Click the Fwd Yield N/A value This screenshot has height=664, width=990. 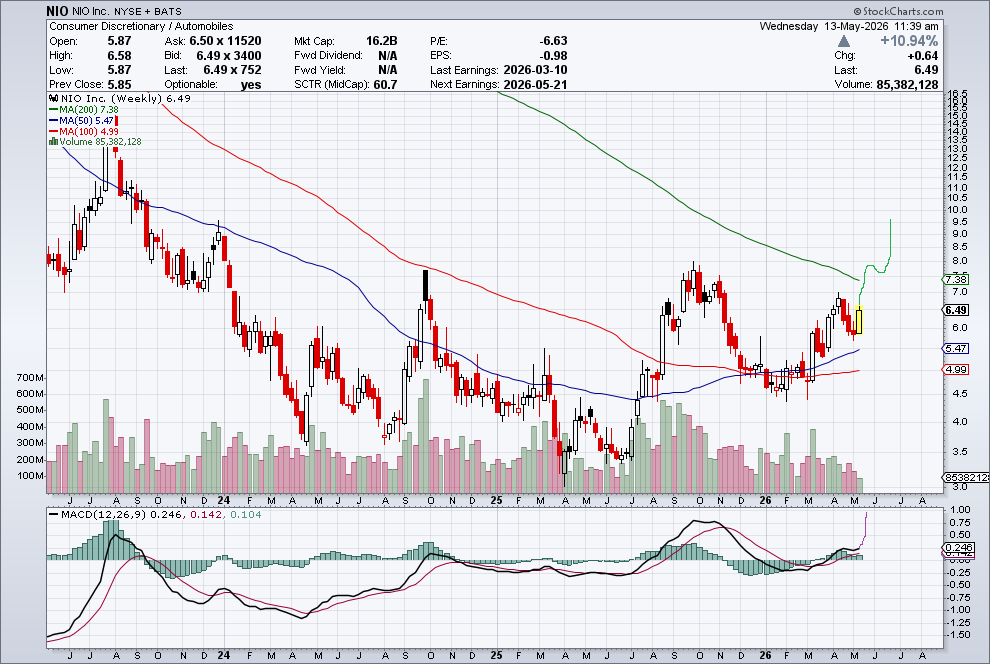pyautogui.click(x=388, y=70)
